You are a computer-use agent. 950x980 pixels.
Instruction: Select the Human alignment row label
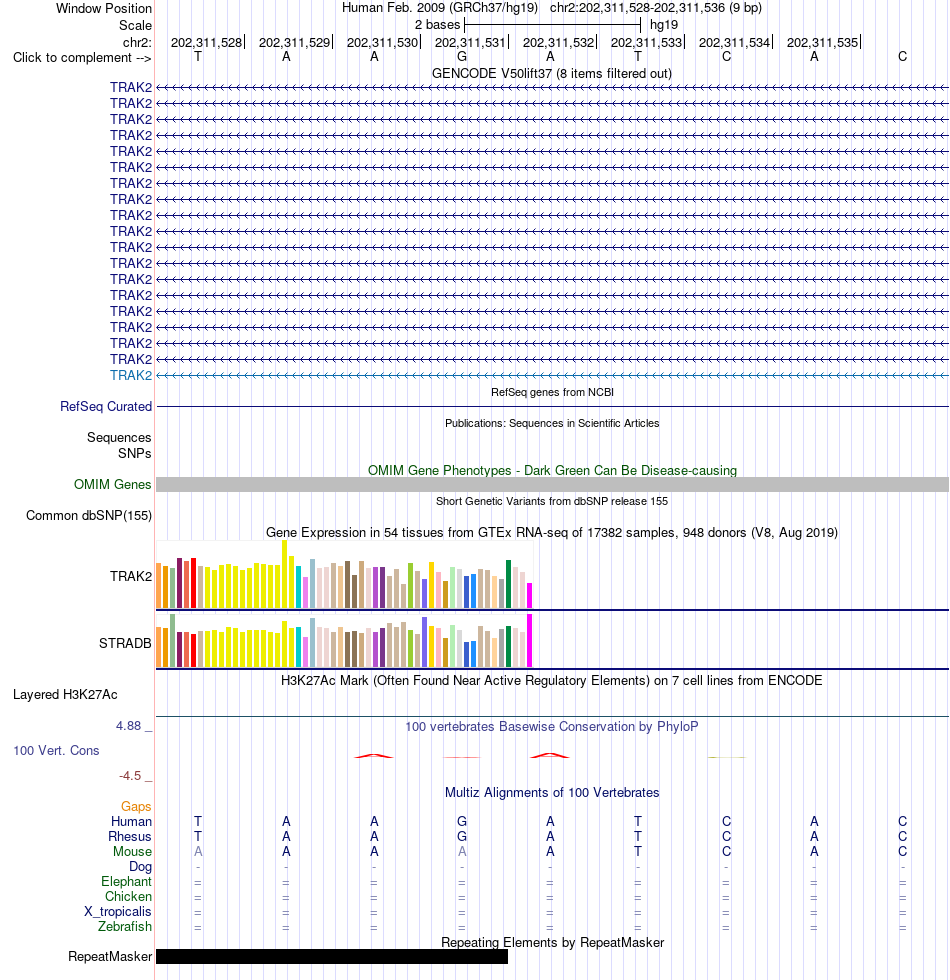tap(131, 821)
